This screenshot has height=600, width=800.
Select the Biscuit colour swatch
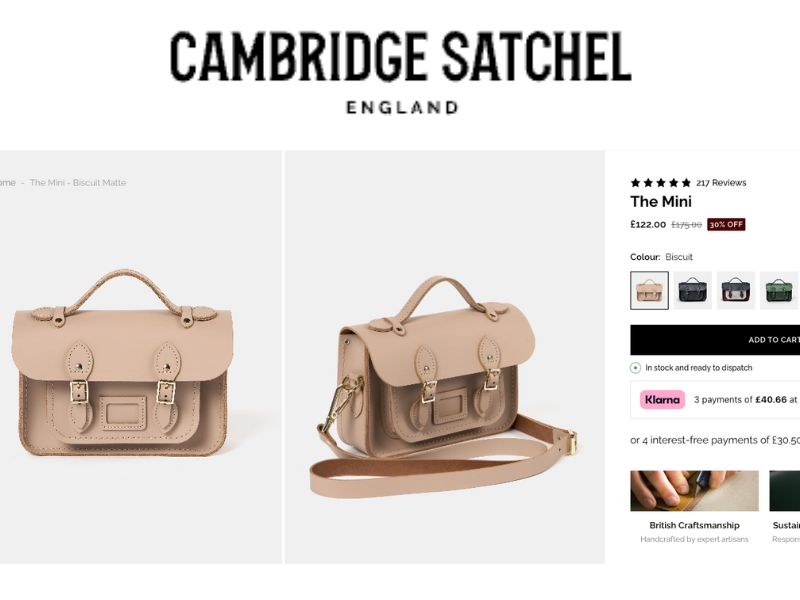(x=649, y=290)
